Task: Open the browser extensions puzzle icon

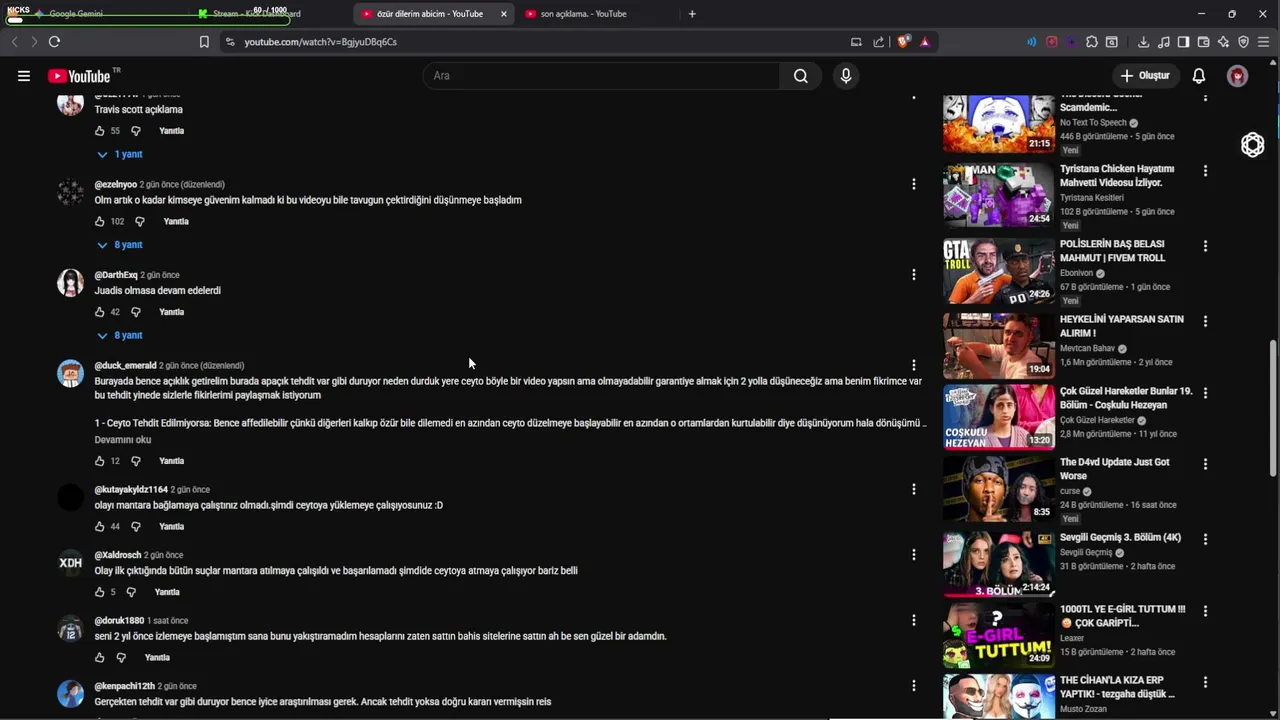Action: (x=1091, y=42)
